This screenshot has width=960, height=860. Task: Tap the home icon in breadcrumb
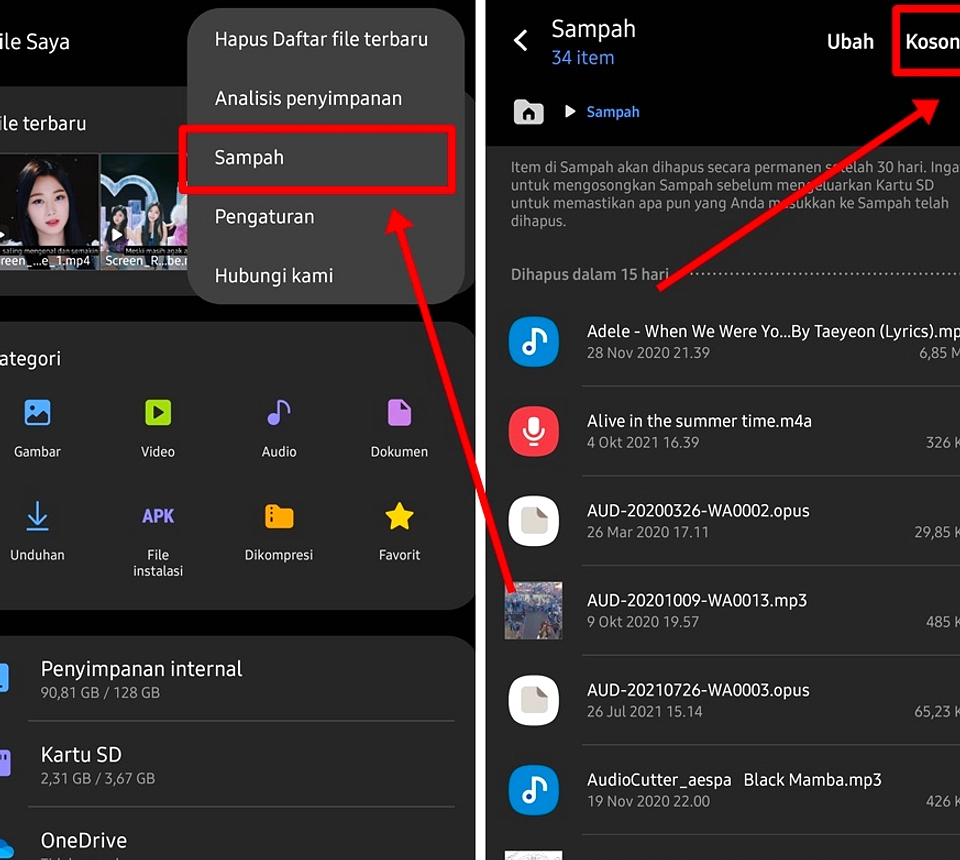[x=528, y=112]
